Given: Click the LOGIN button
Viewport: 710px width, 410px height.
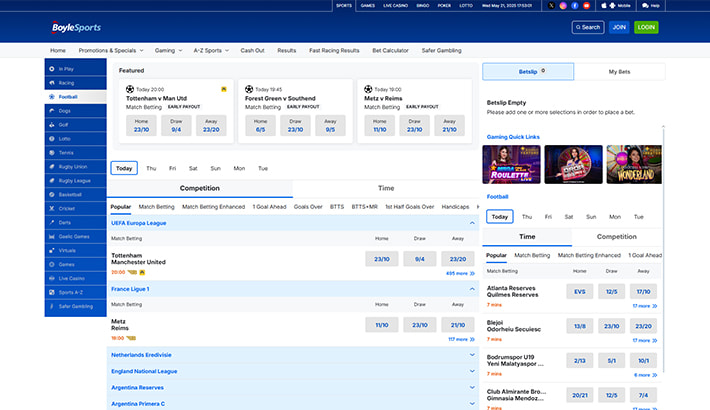Looking at the screenshot, I should click(646, 27).
